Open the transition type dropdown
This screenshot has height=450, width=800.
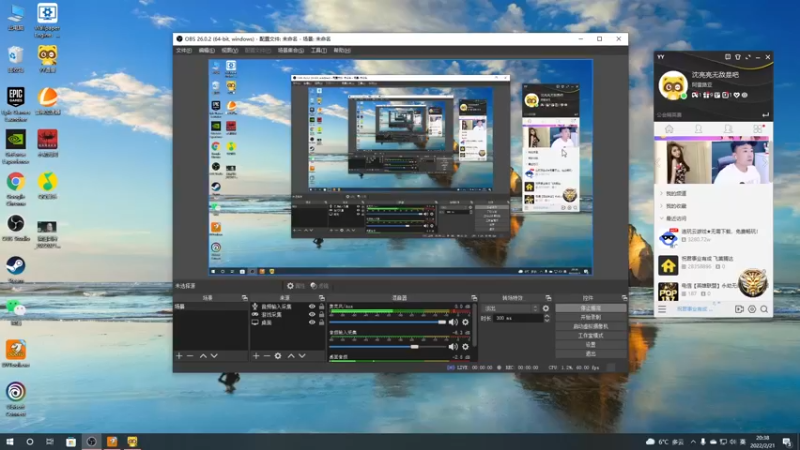click(511, 308)
